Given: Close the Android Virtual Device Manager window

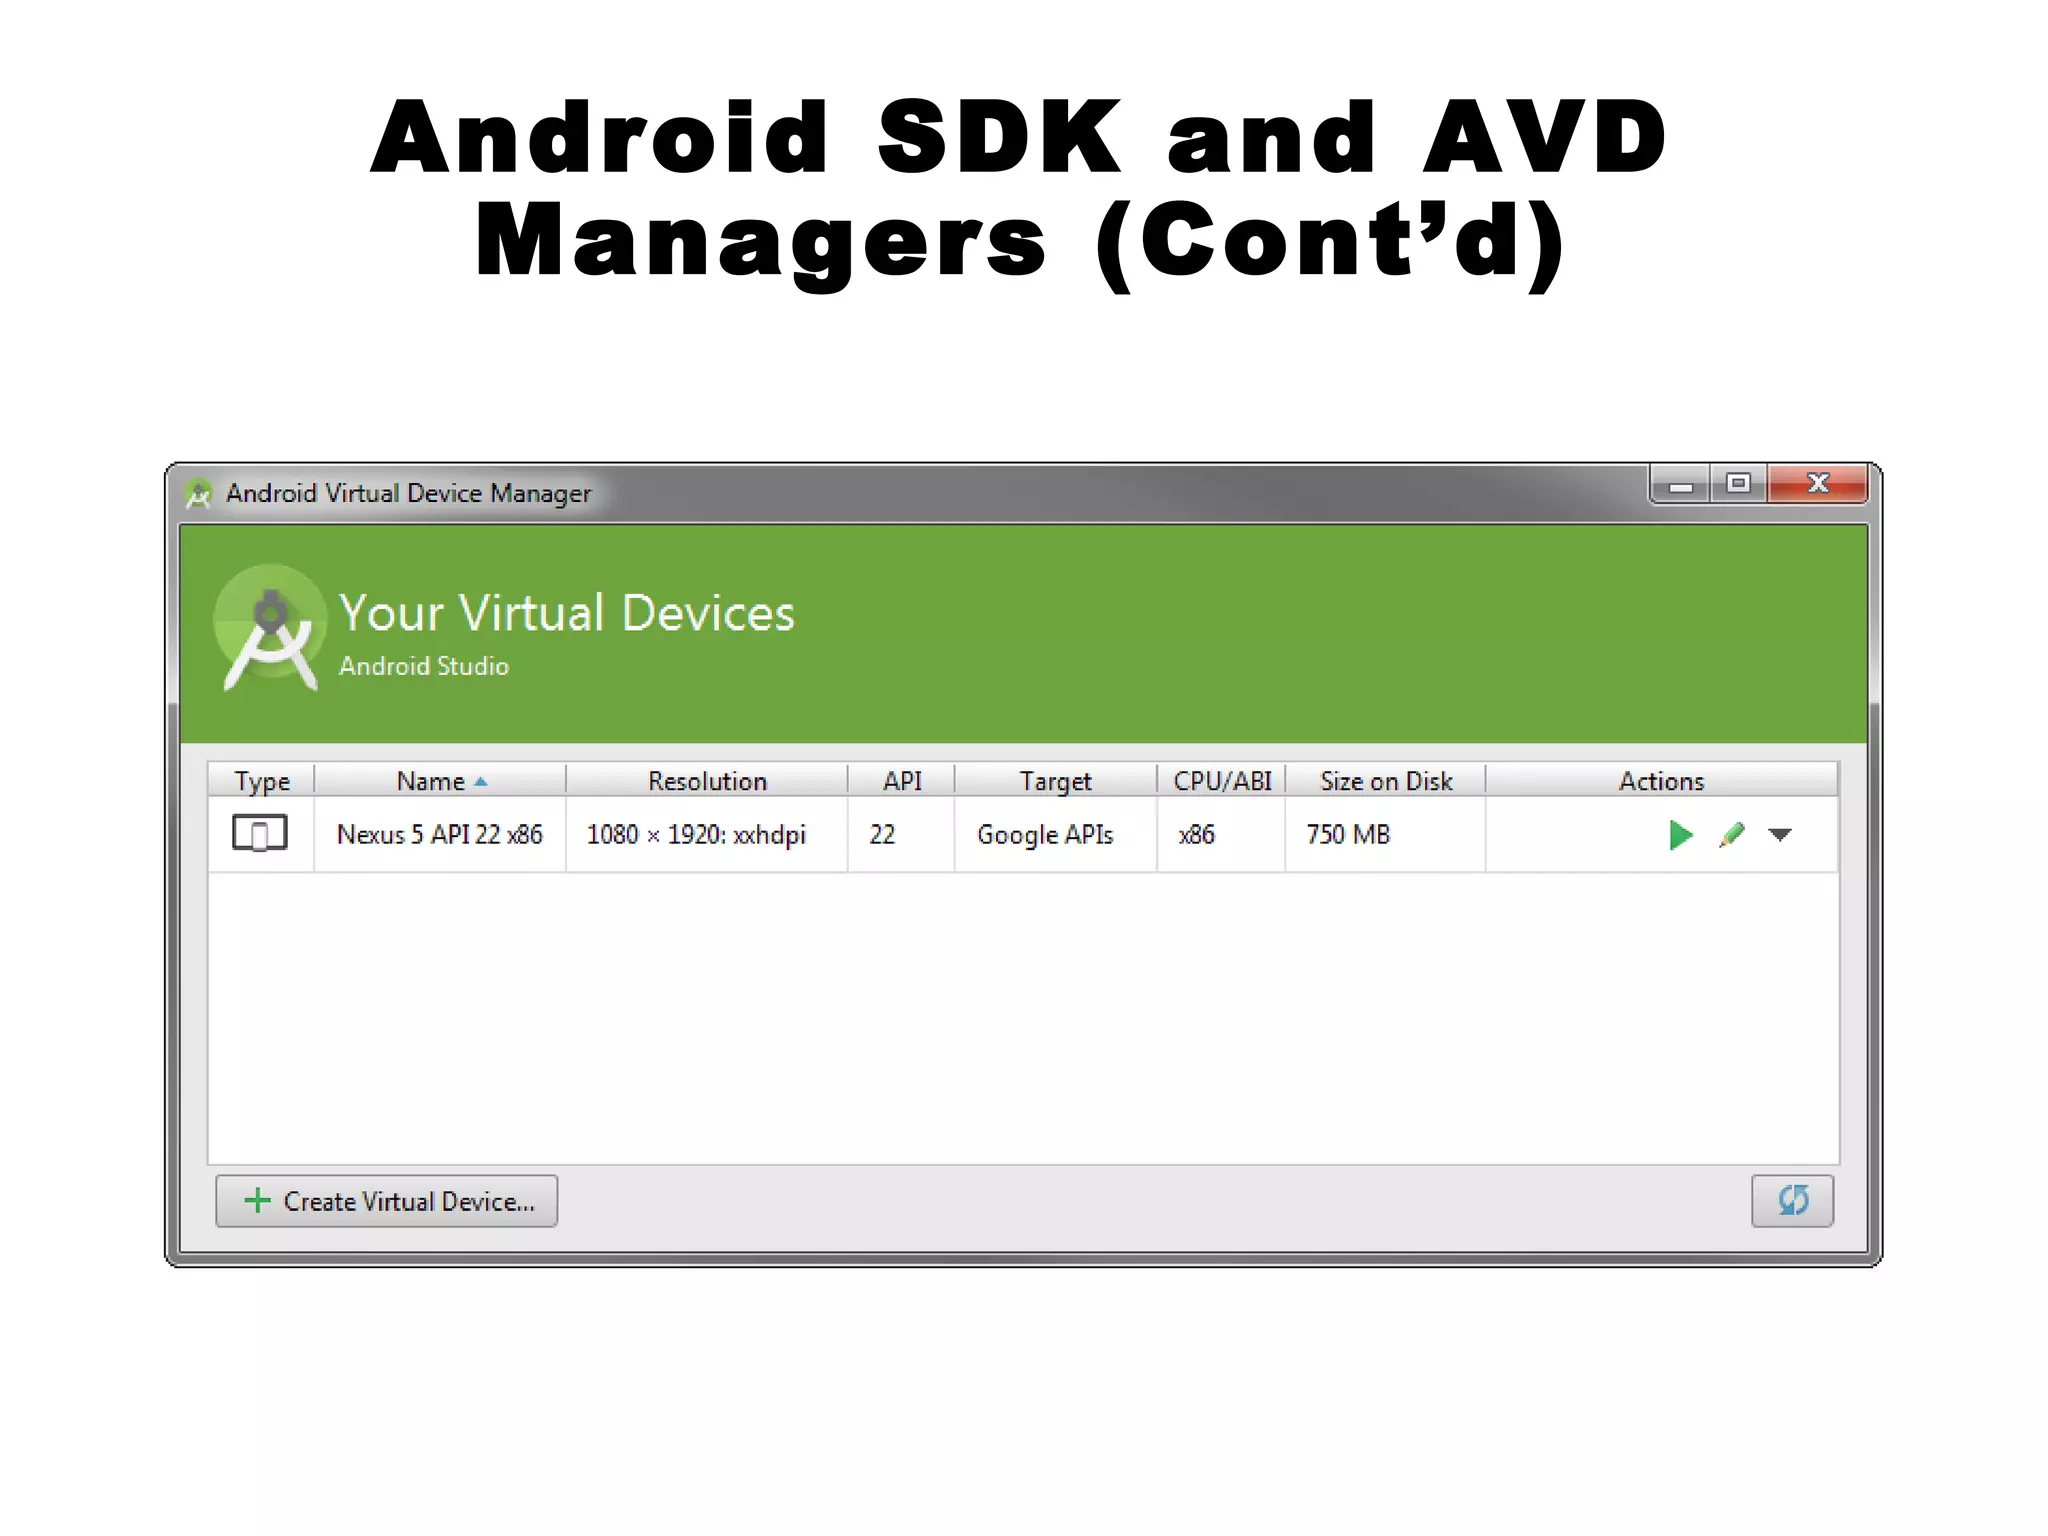Looking at the screenshot, I should click(1817, 485).
